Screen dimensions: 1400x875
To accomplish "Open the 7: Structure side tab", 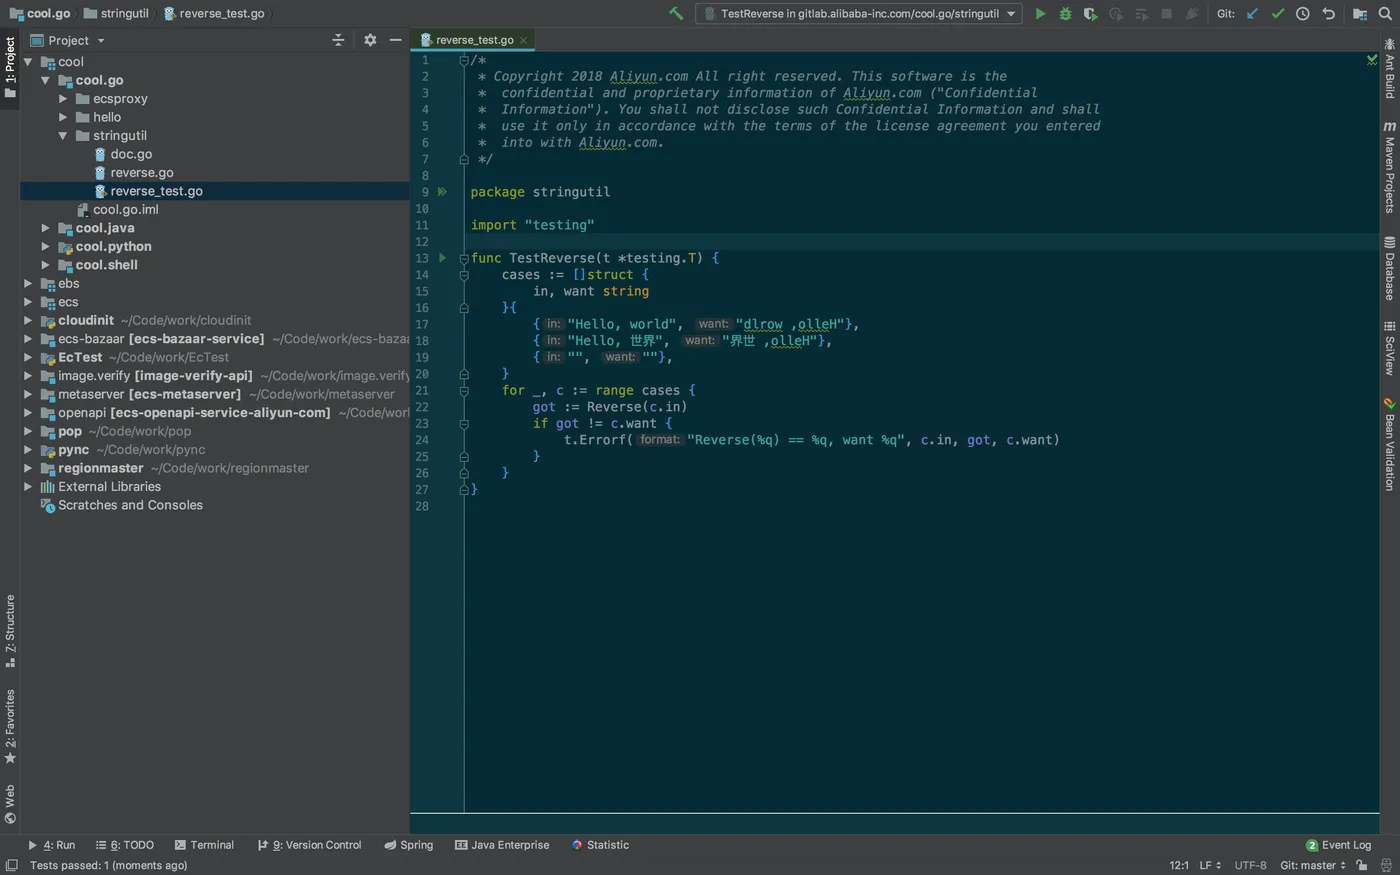I will (10, 631).
